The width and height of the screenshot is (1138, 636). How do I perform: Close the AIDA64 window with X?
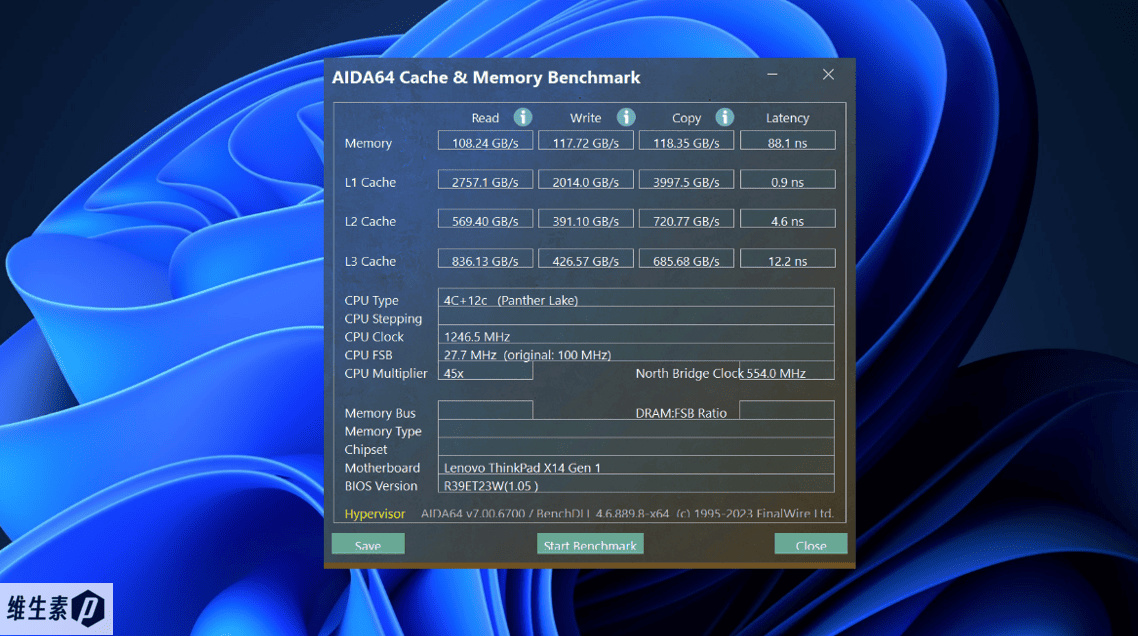[828, 74]
